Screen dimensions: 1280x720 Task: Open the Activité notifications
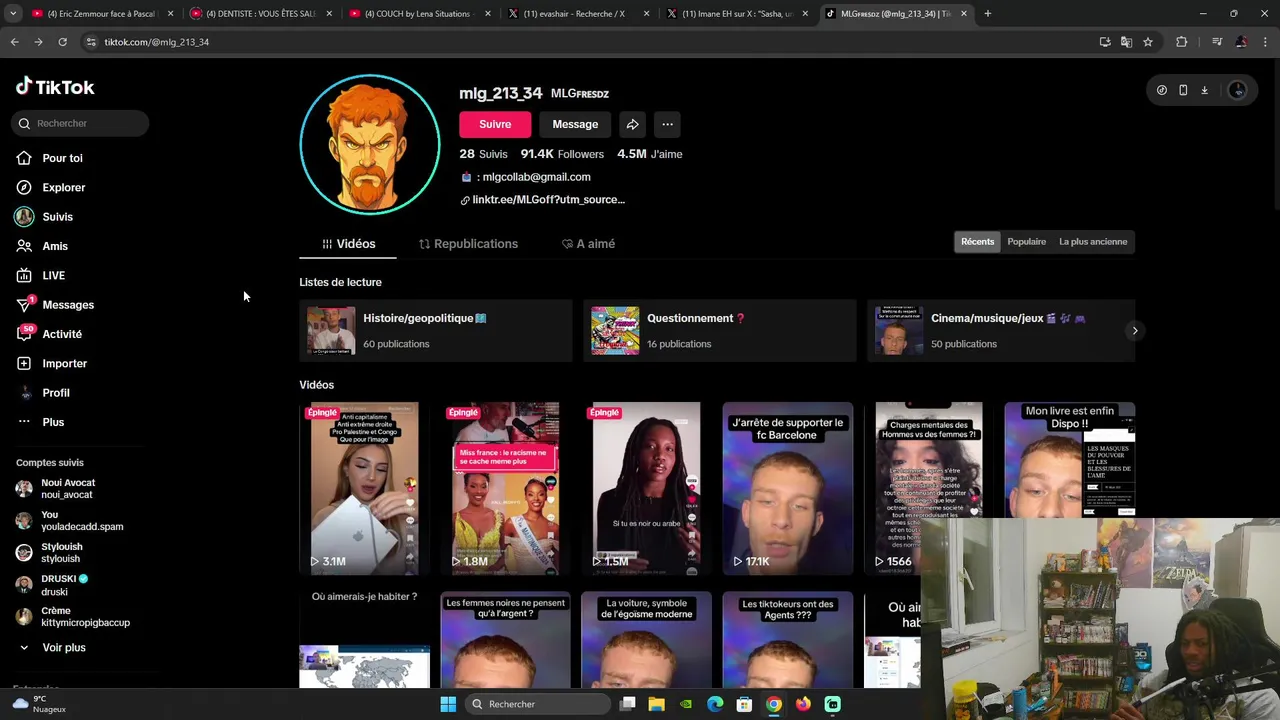(x=62, y=334)
